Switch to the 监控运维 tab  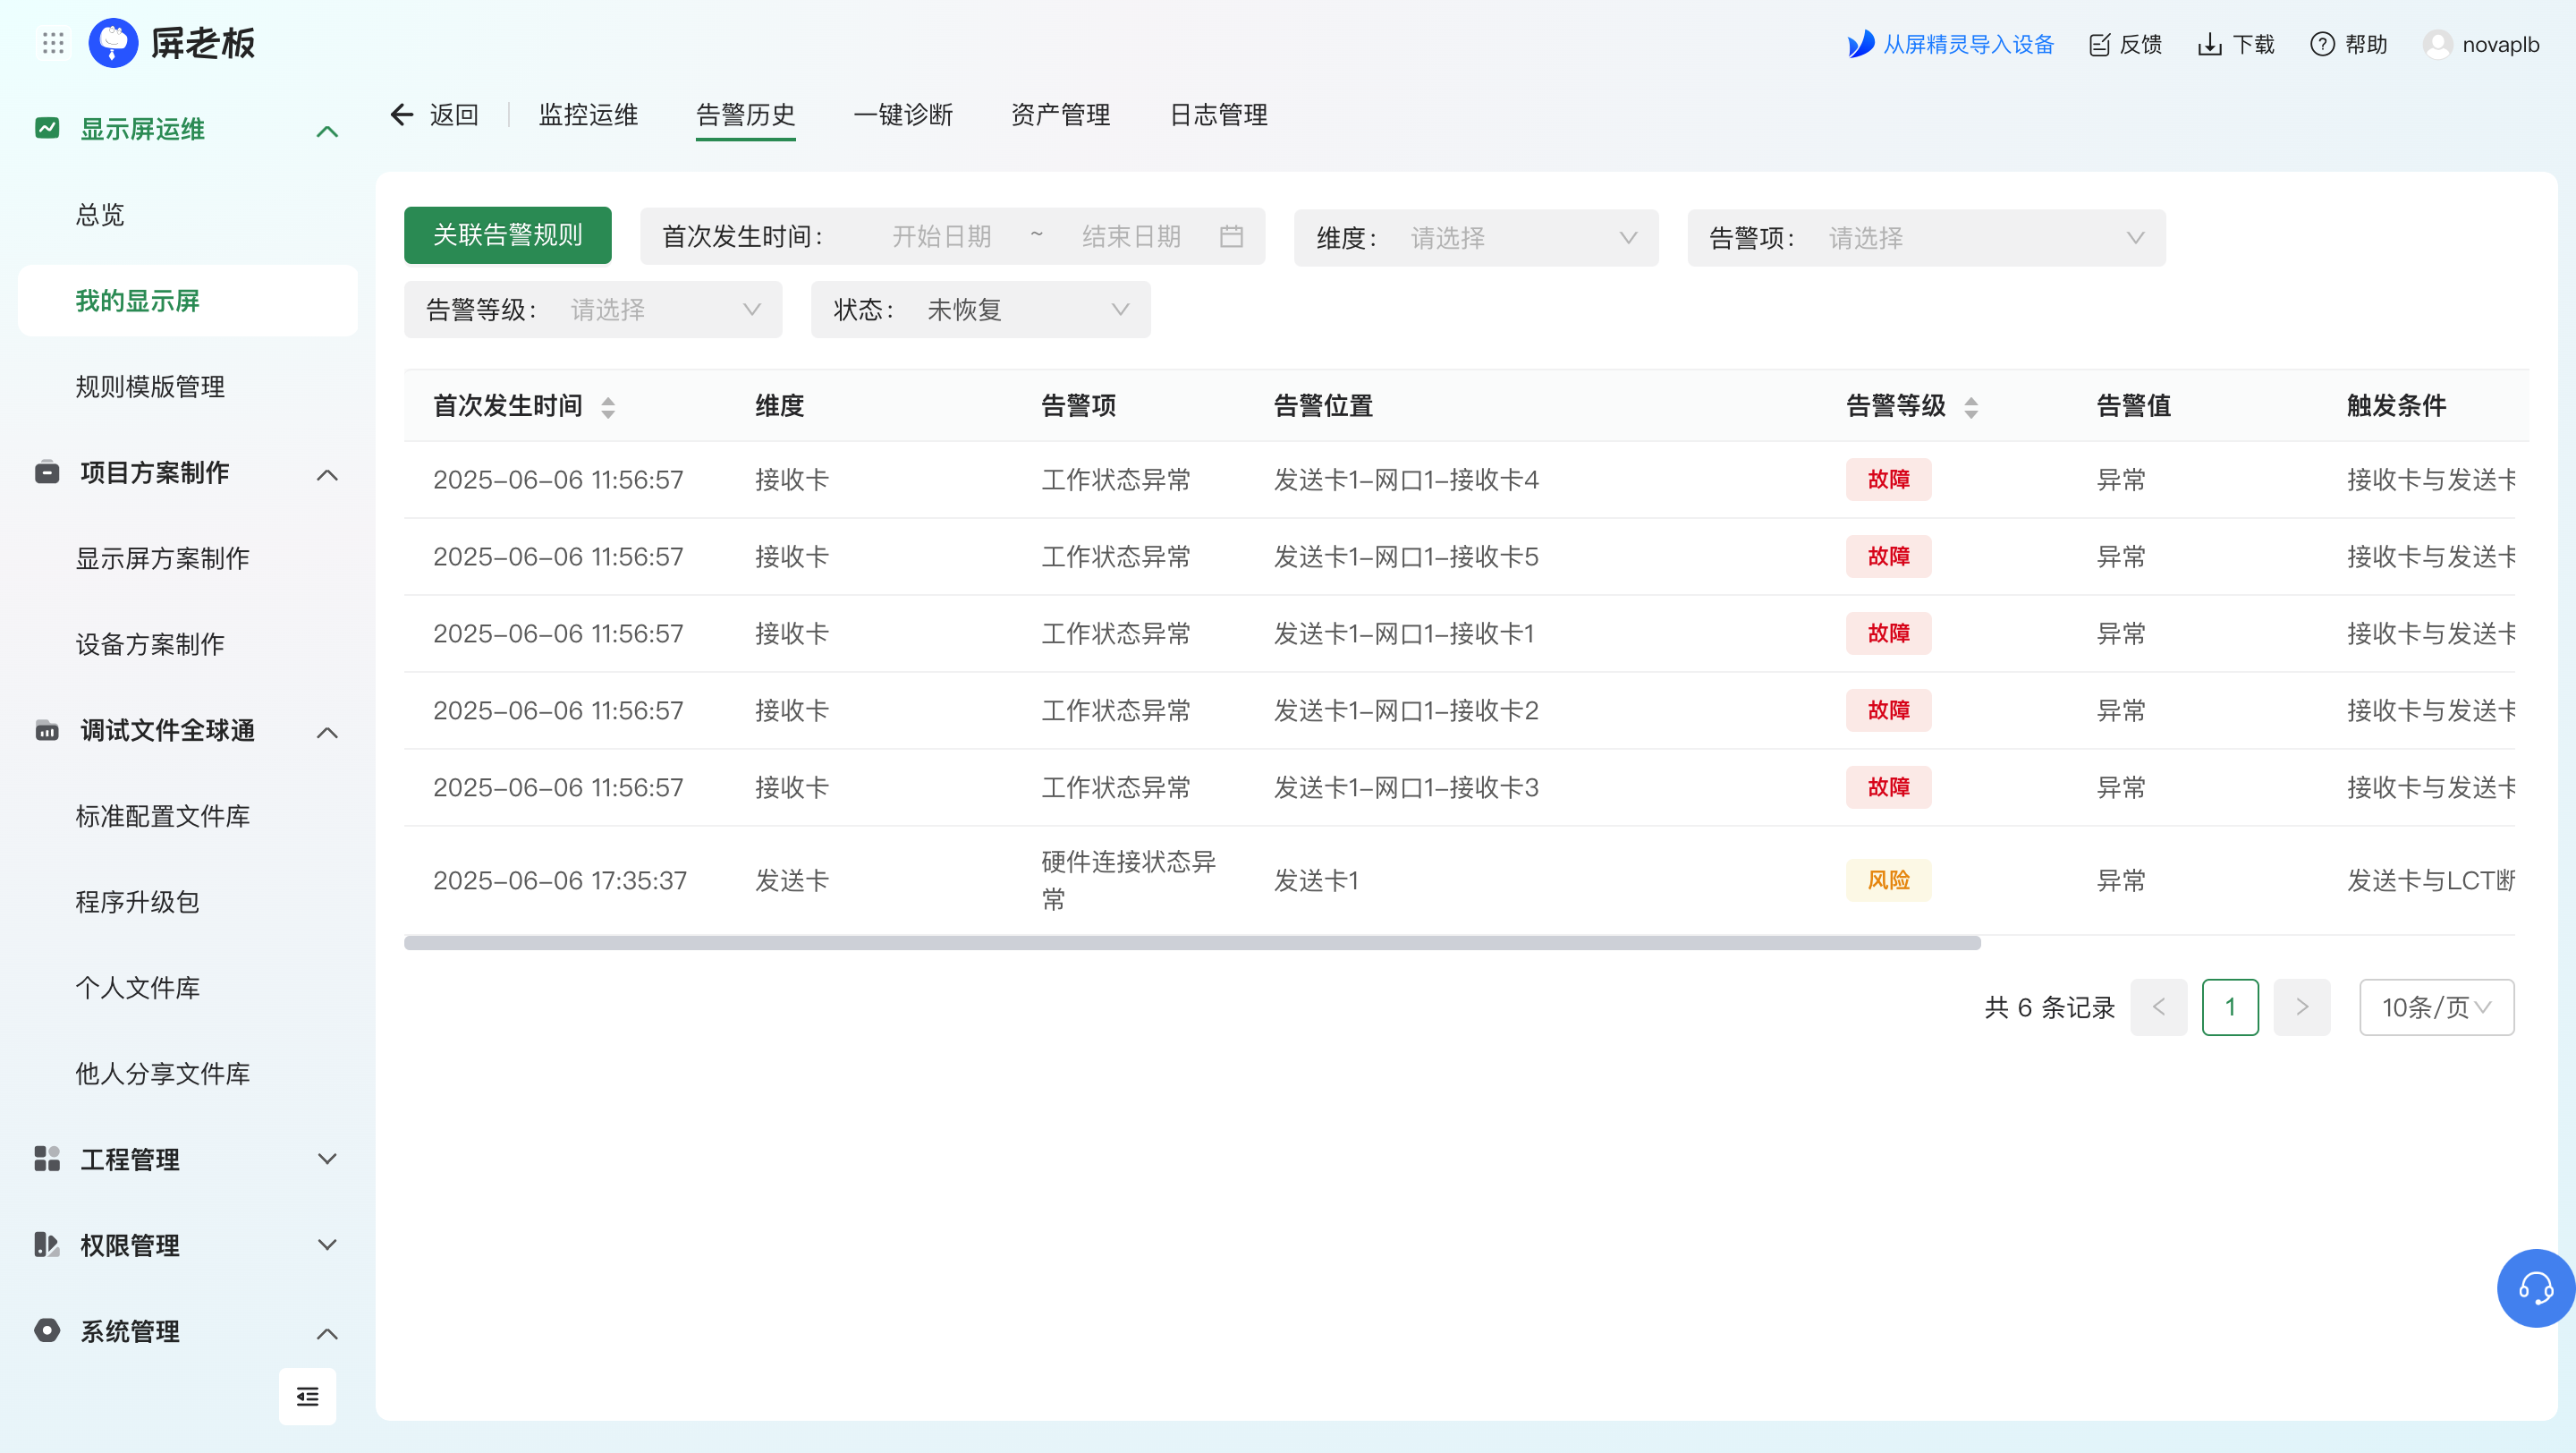(x=588, y=115)
